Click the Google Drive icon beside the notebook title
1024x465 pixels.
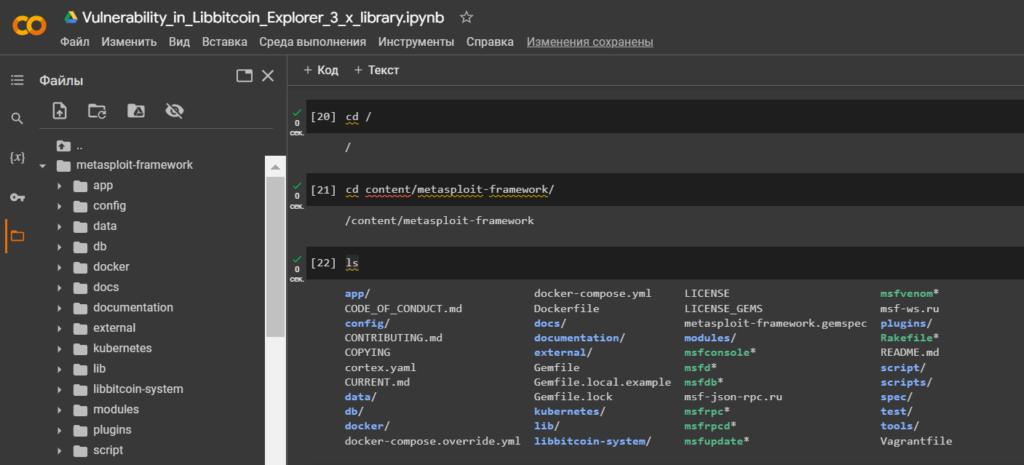pyautogui.click(x=71, y=18)
